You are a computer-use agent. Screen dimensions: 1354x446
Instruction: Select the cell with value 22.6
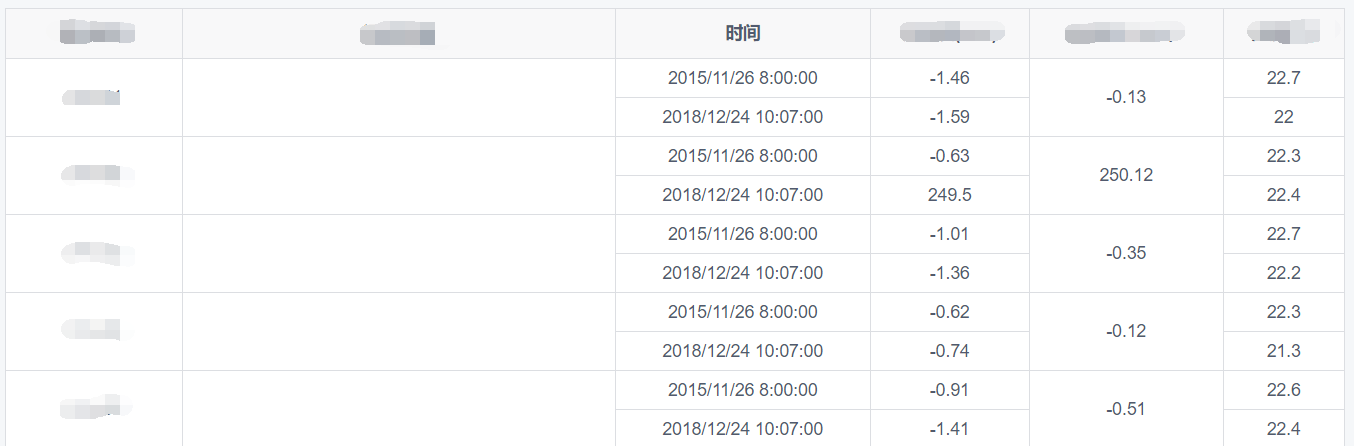[x=1283, y=390]
